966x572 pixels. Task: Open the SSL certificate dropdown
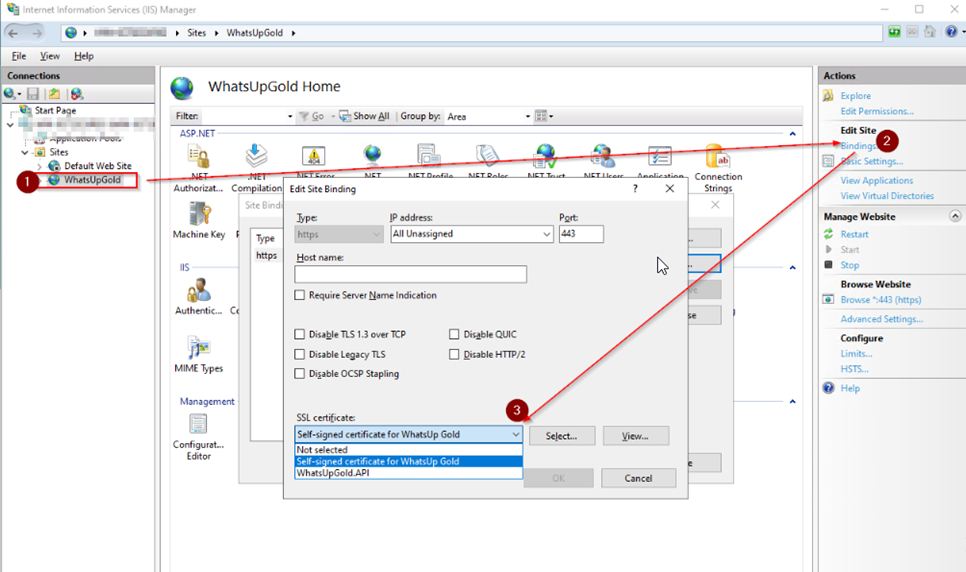[x=408, y=435]
